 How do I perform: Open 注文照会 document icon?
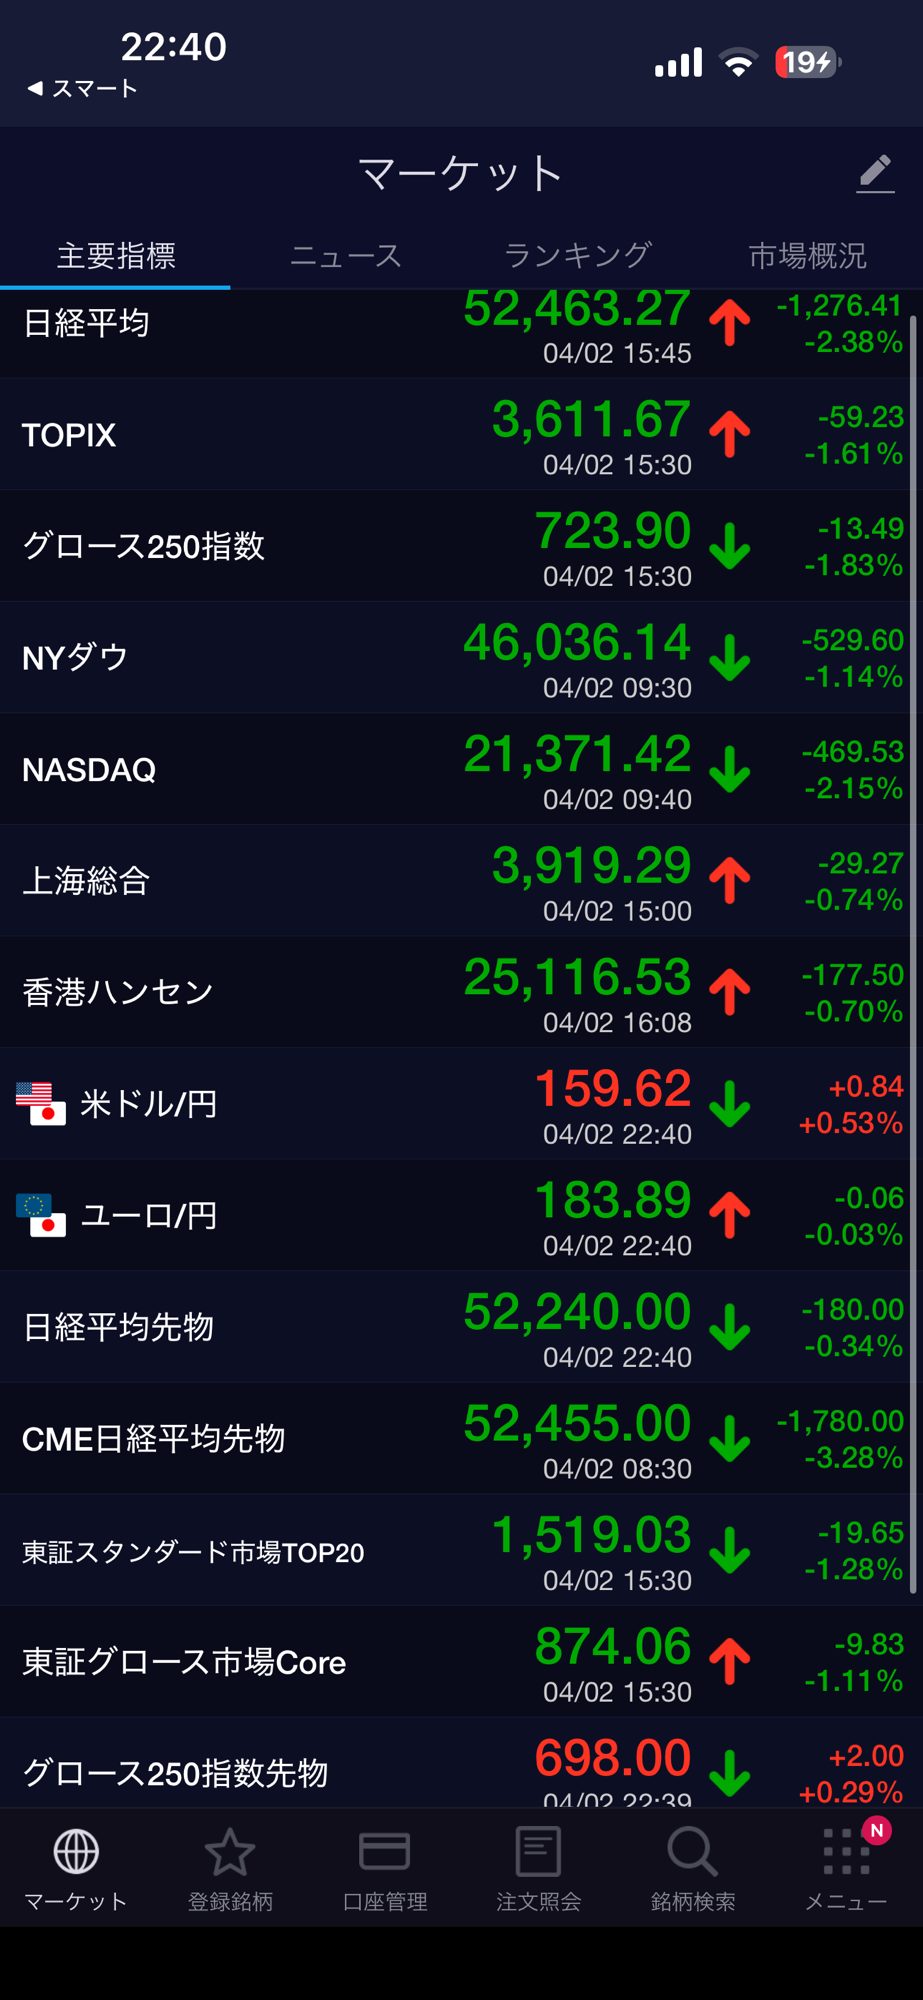538,1852
